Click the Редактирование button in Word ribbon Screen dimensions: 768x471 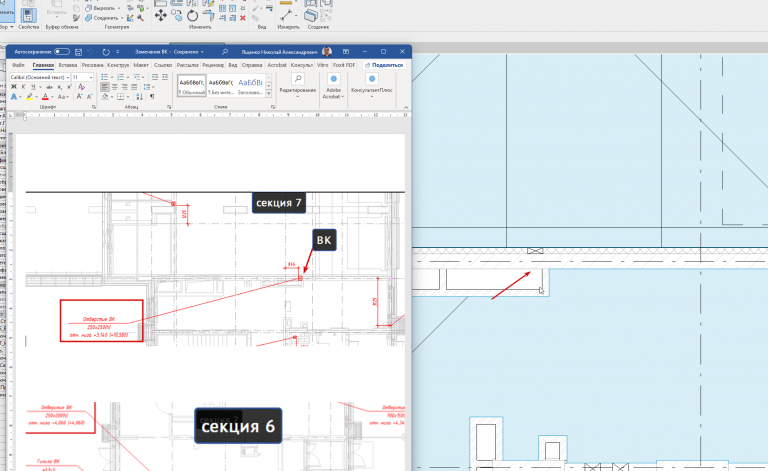tap(297, 85)
